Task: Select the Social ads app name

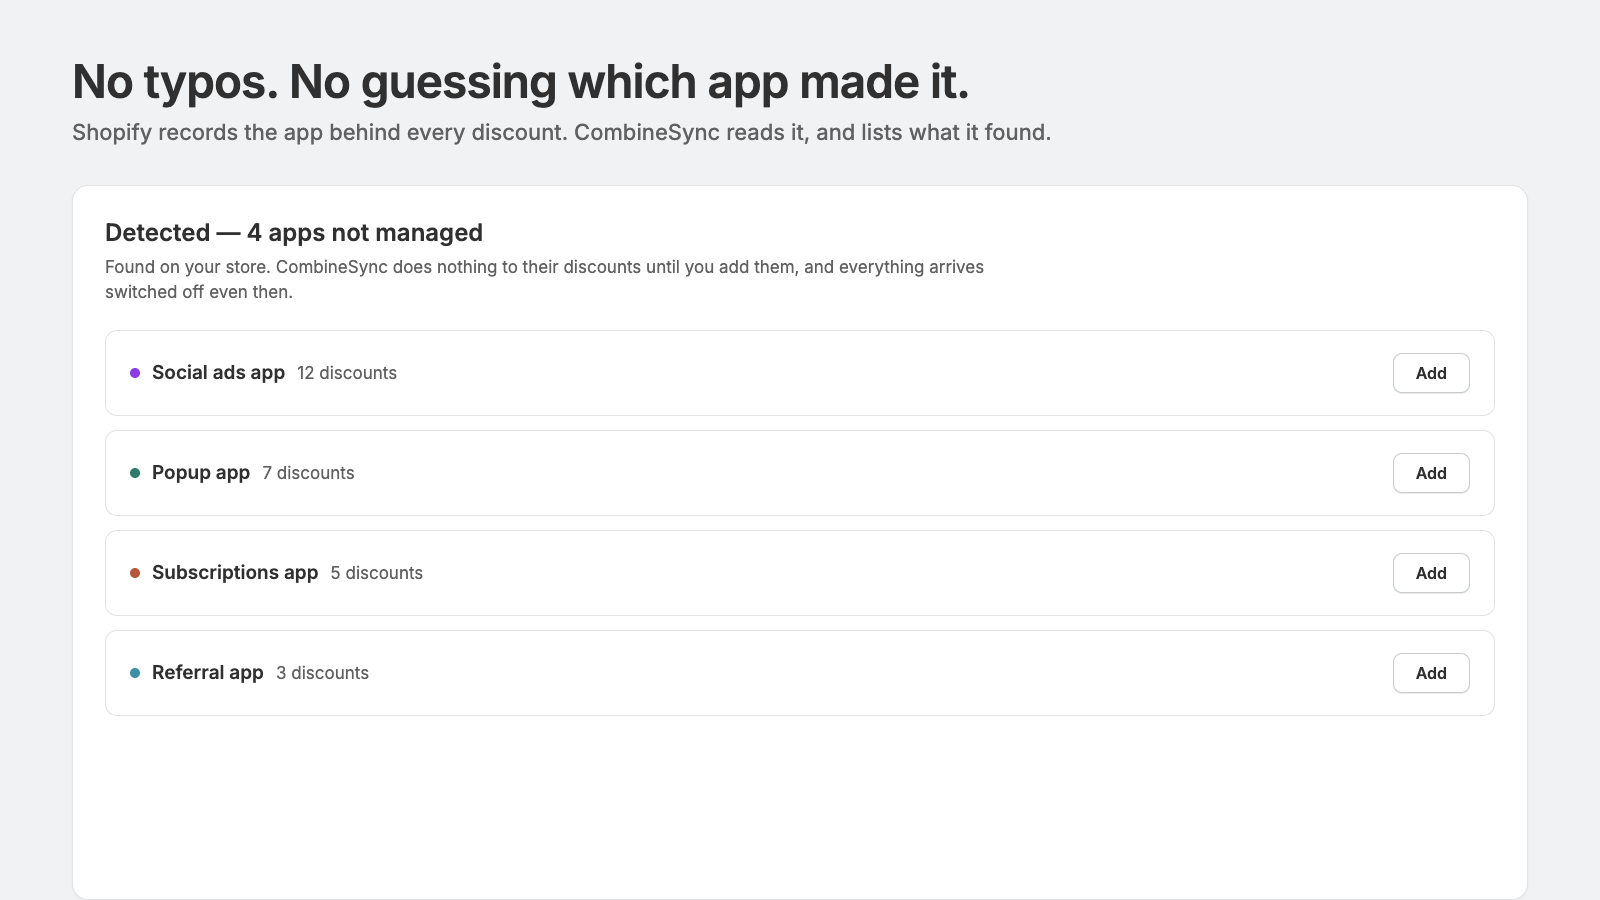Action: [x=218, y=373]
